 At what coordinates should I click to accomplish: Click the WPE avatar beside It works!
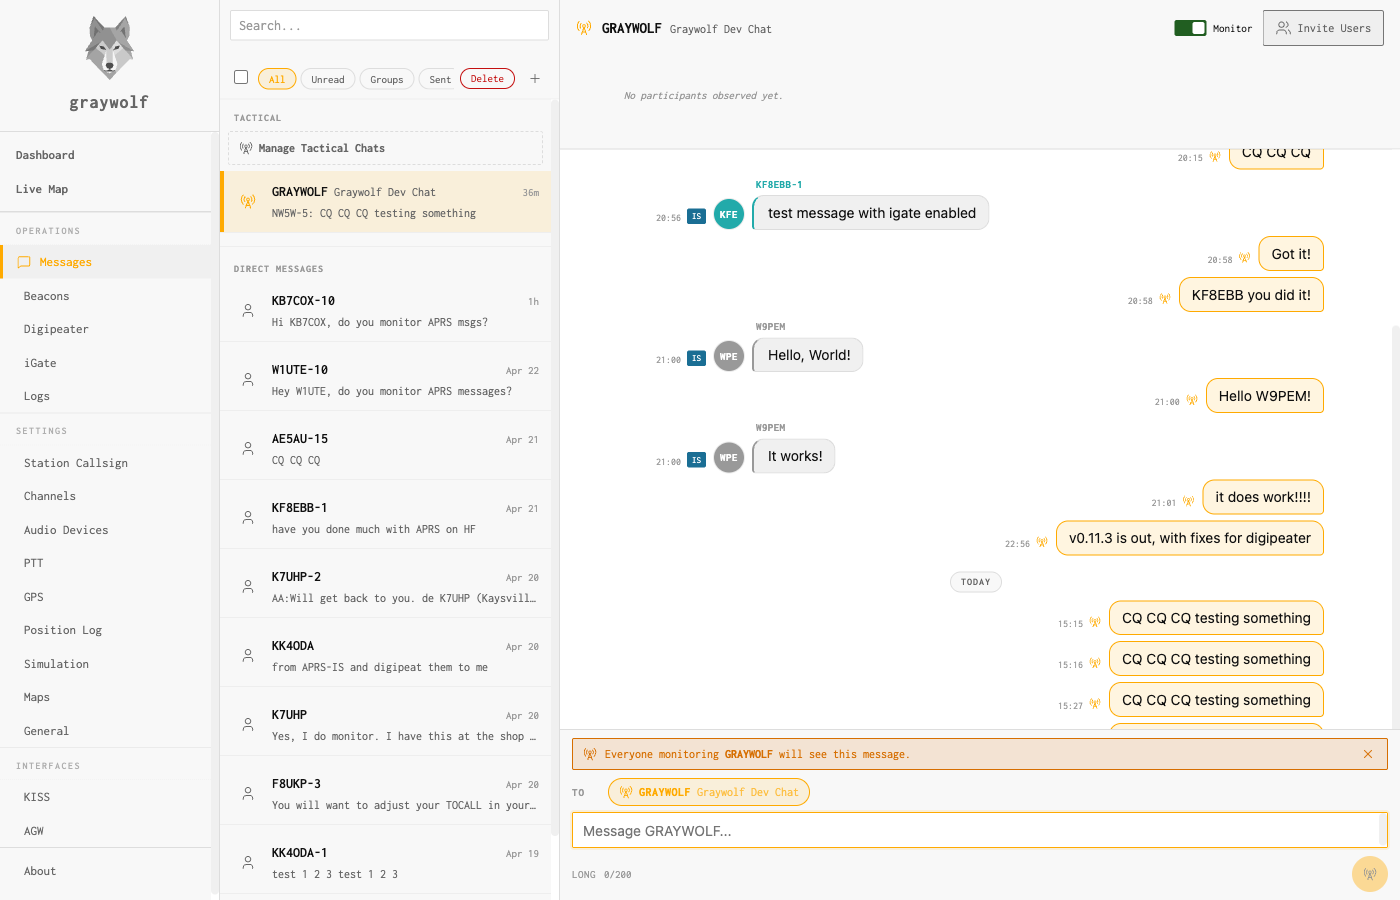click(x=729, y=457)
